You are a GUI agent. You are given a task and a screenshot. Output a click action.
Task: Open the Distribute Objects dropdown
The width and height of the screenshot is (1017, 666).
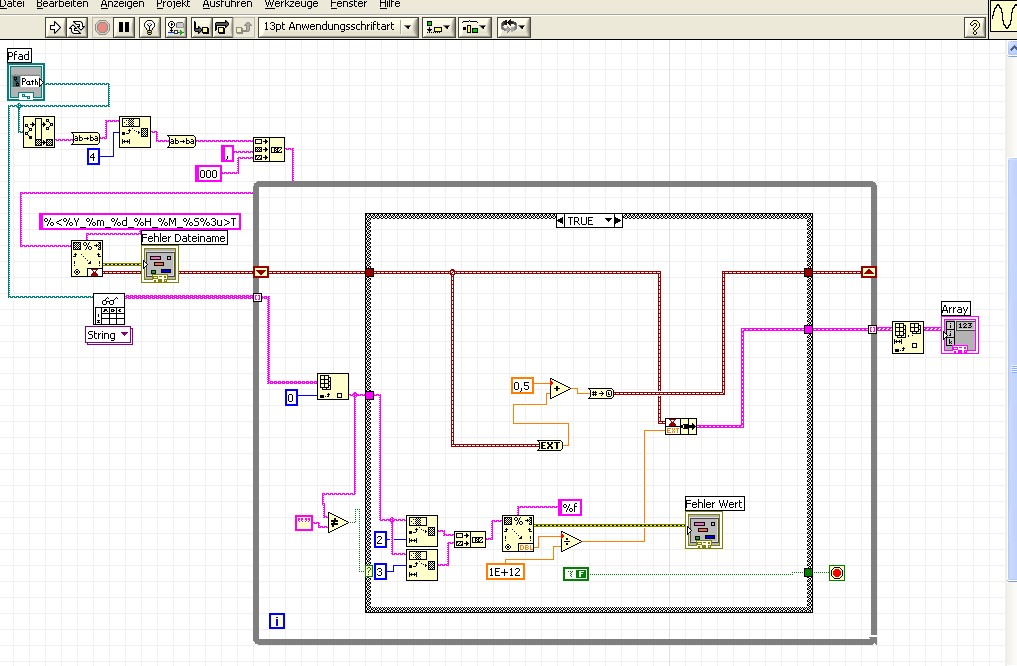475,27
